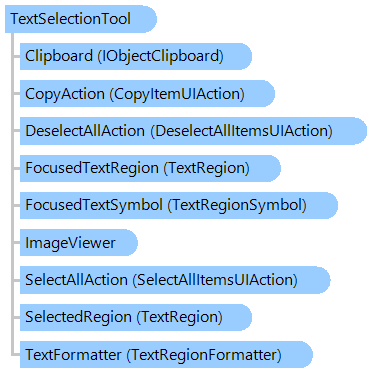The image size is (385, 372).
Task: Click the SelectAllItemsUIAction type name
Action: pyautogui.click(x=215, y=280)
